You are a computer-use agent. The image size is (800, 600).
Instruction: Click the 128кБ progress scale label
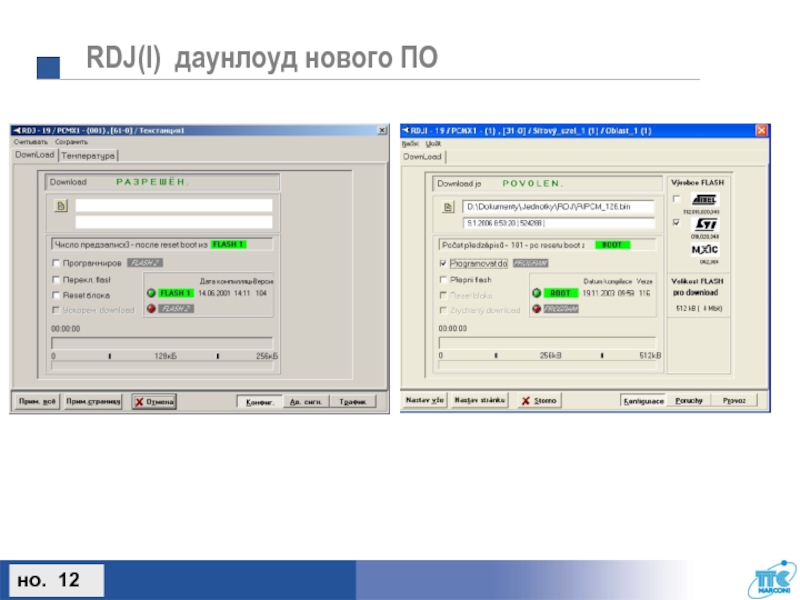pos(165,356)
